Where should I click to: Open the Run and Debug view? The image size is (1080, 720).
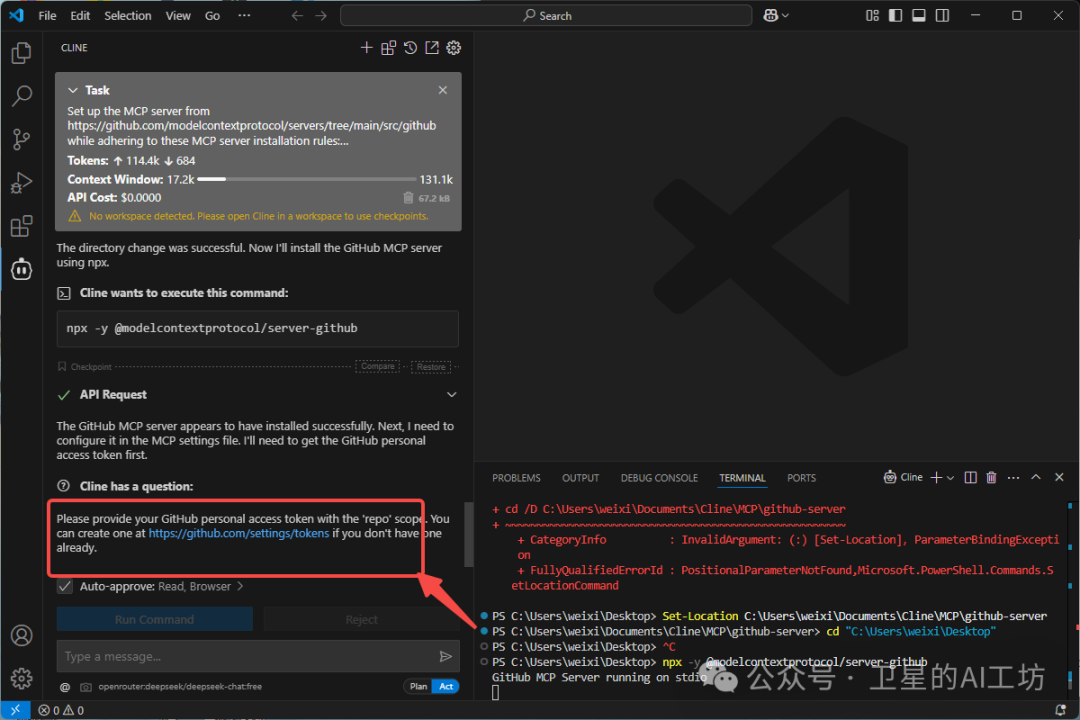(21, 183)
